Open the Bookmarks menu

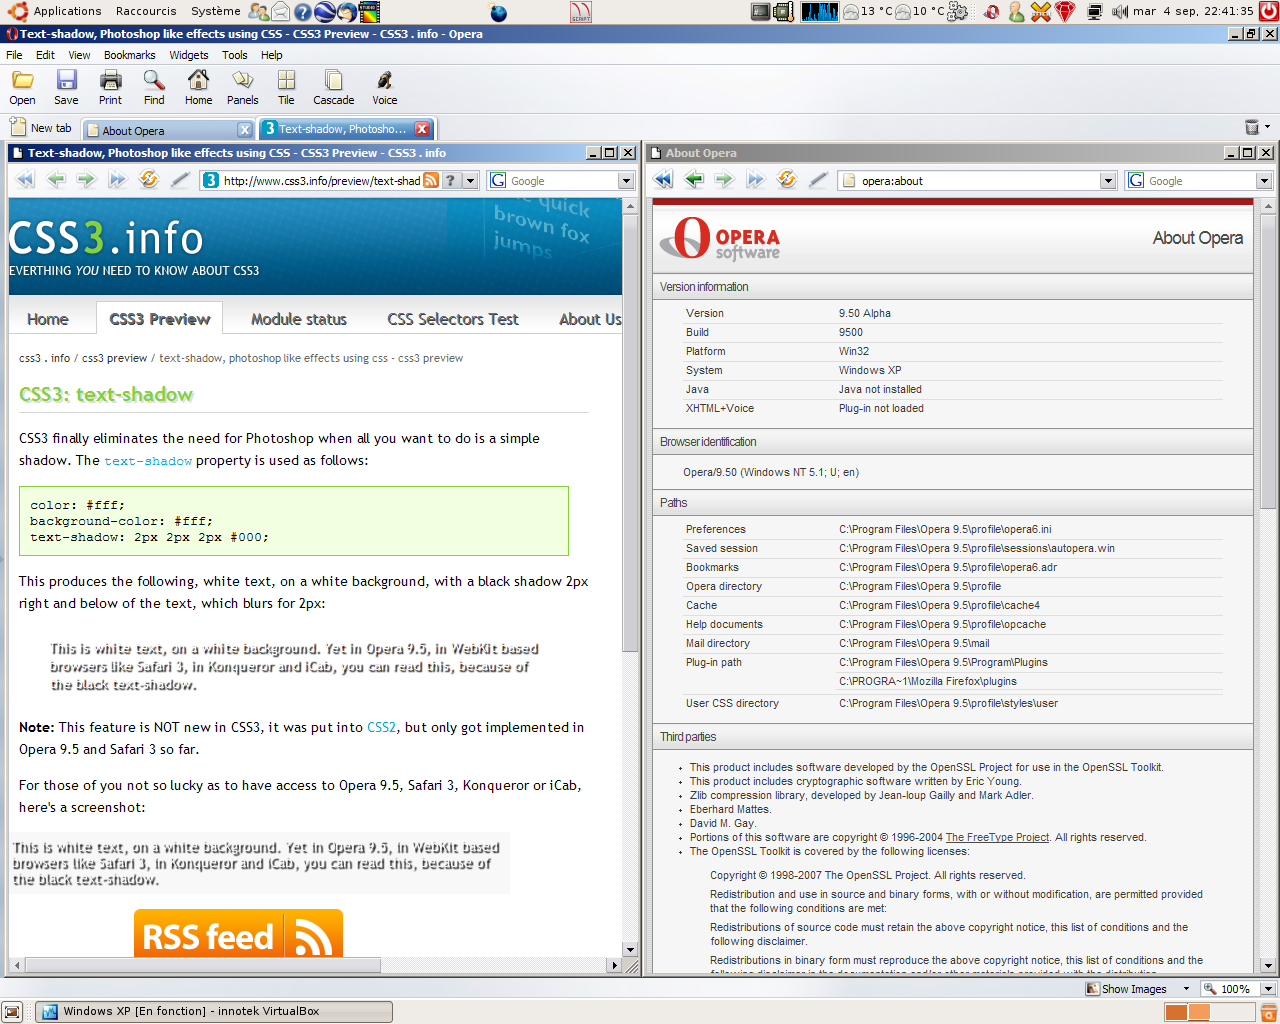point(129,55)
